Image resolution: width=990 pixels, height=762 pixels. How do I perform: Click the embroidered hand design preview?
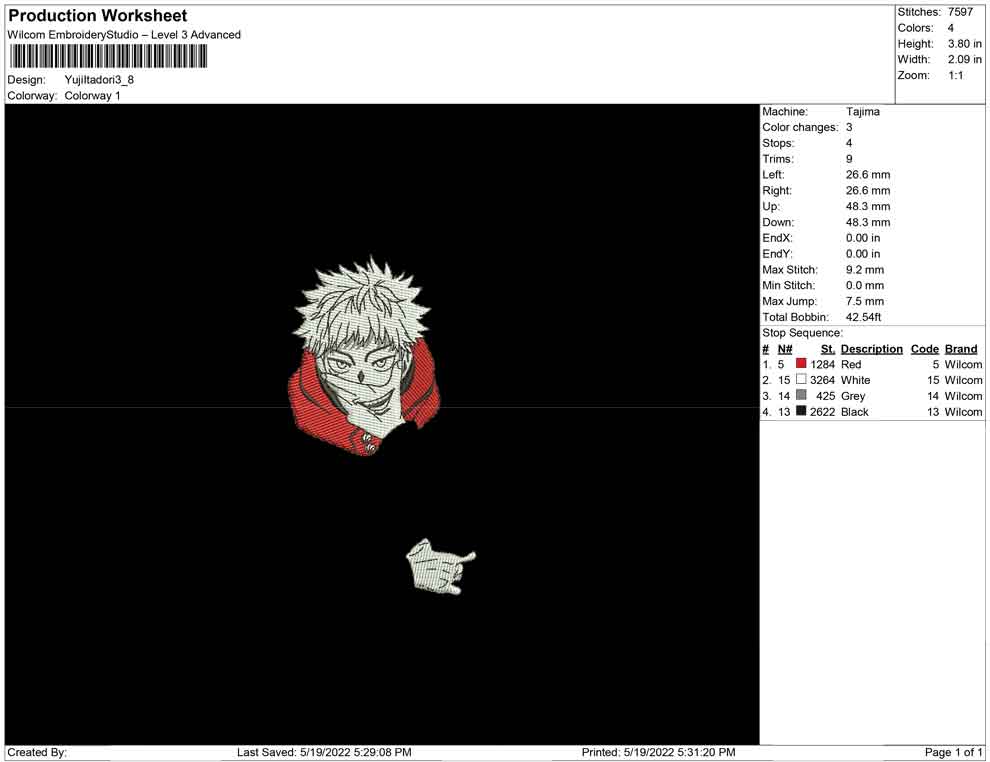click(441, 566)
